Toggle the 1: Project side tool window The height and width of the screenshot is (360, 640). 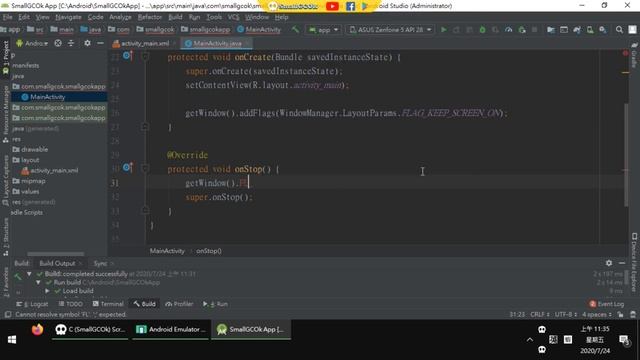click(x=5, y=57)
